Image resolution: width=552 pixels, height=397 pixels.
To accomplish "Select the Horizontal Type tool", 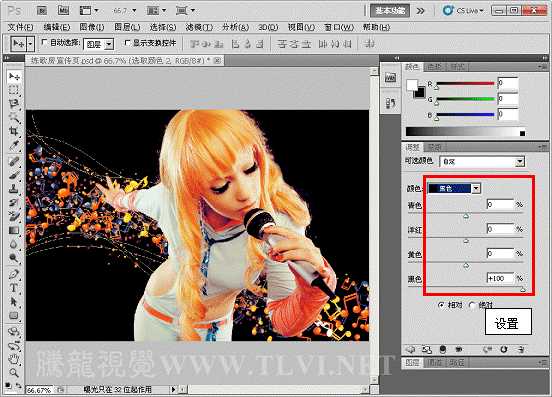I will [x=14, y=288].
